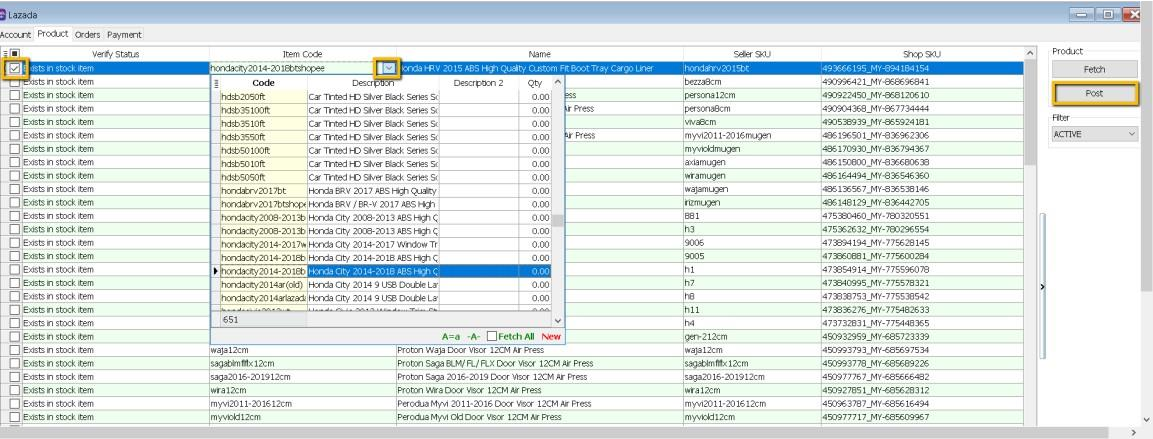
Task: Expand the ACTIVE filter dropdown
Action: (1131, 133)
